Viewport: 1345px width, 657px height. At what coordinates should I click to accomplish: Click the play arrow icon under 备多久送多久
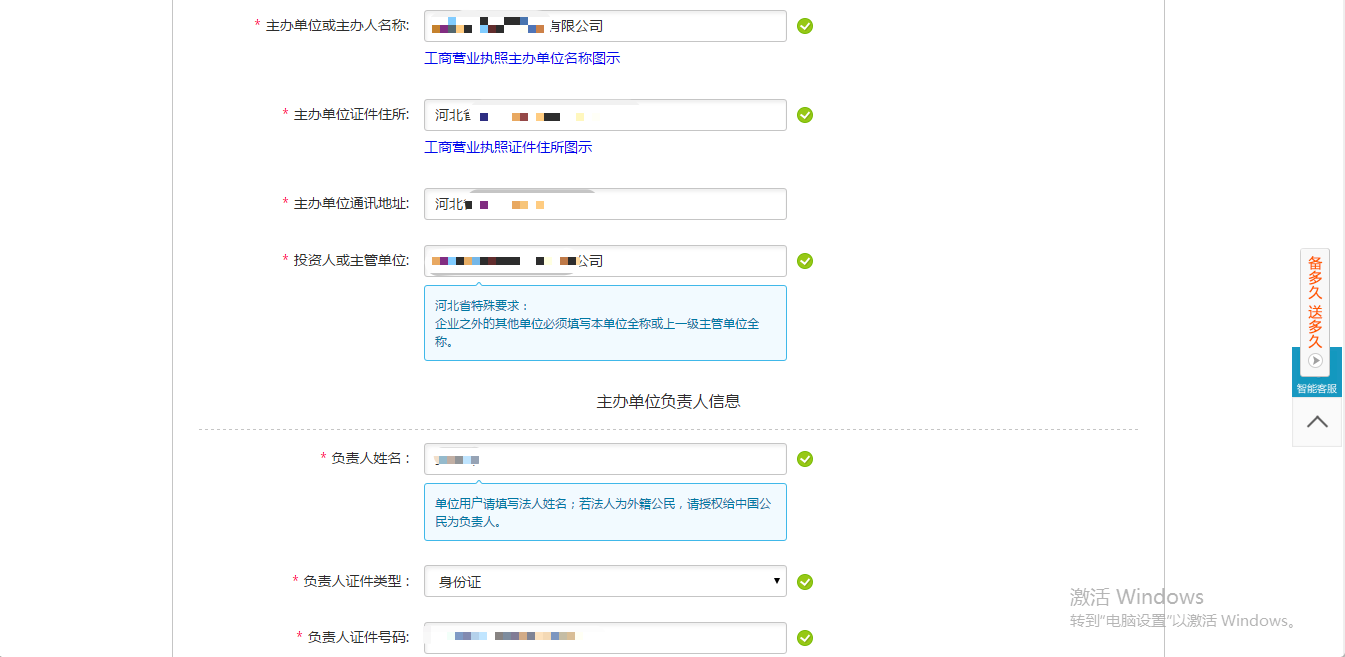1316,361
